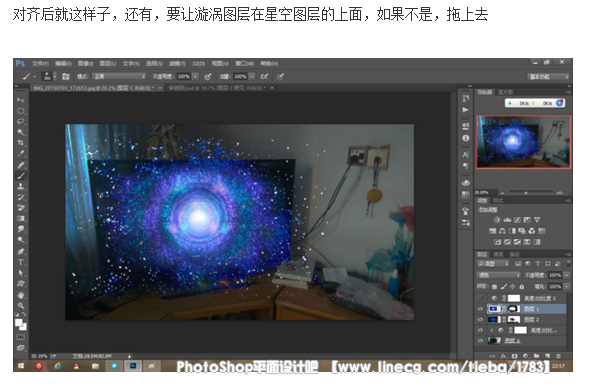Screen dimensions: 600x384
Task: Select the Lasso tool in toolbox
Action: coord(21,121)
